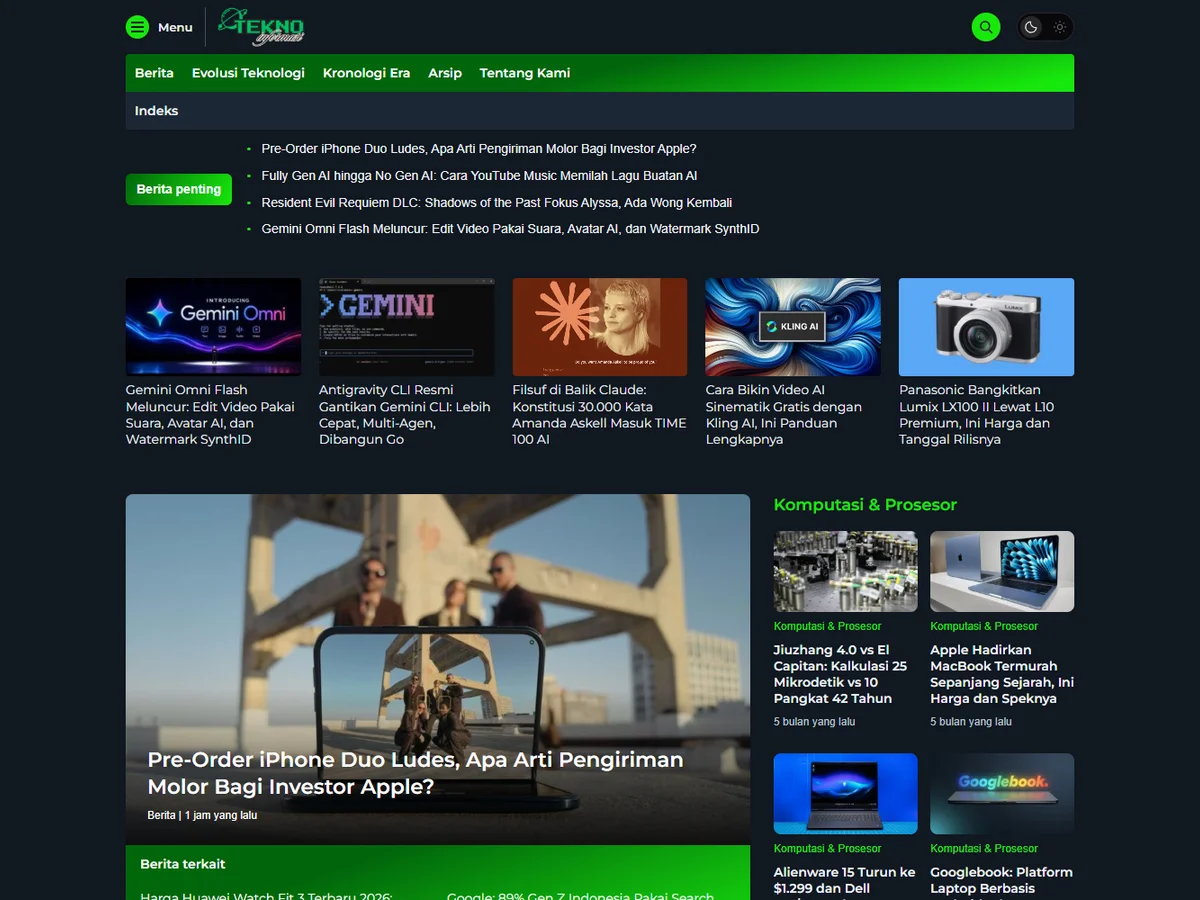Viewport: 1200px width, 900px height.
Task: Click the 'Berita terkait' heading
Action: click(x=183, y=864)
